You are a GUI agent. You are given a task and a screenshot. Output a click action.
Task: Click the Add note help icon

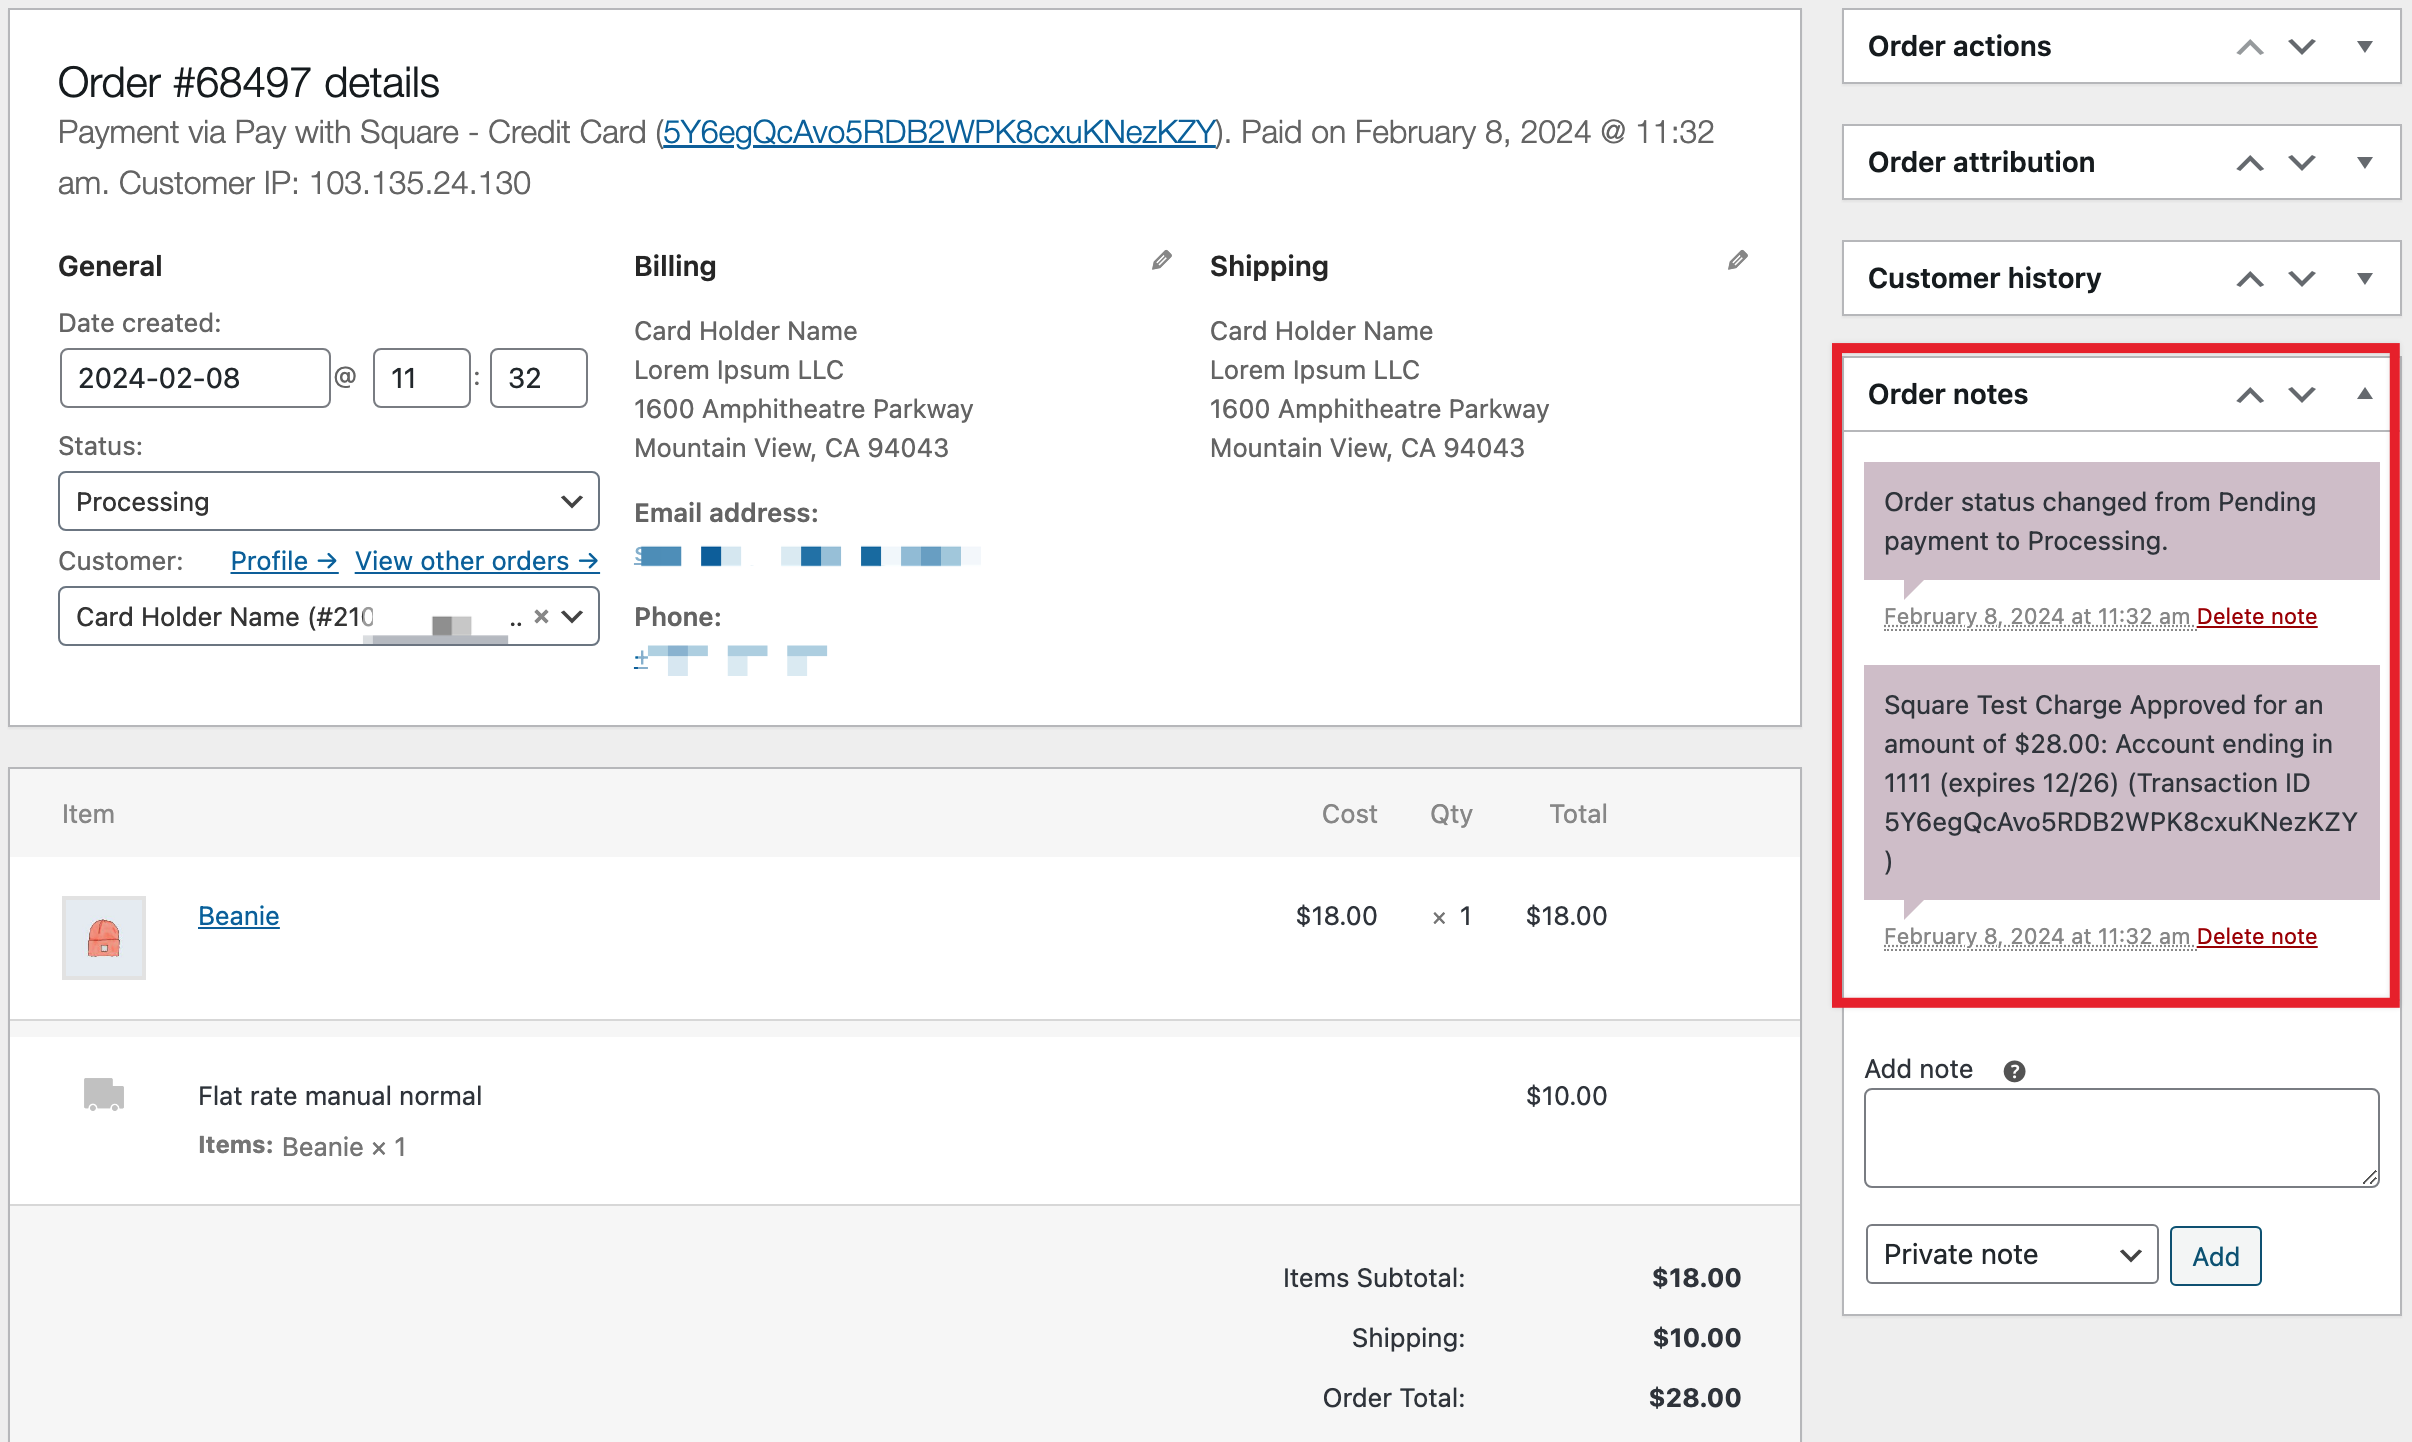(2014, 1071)
